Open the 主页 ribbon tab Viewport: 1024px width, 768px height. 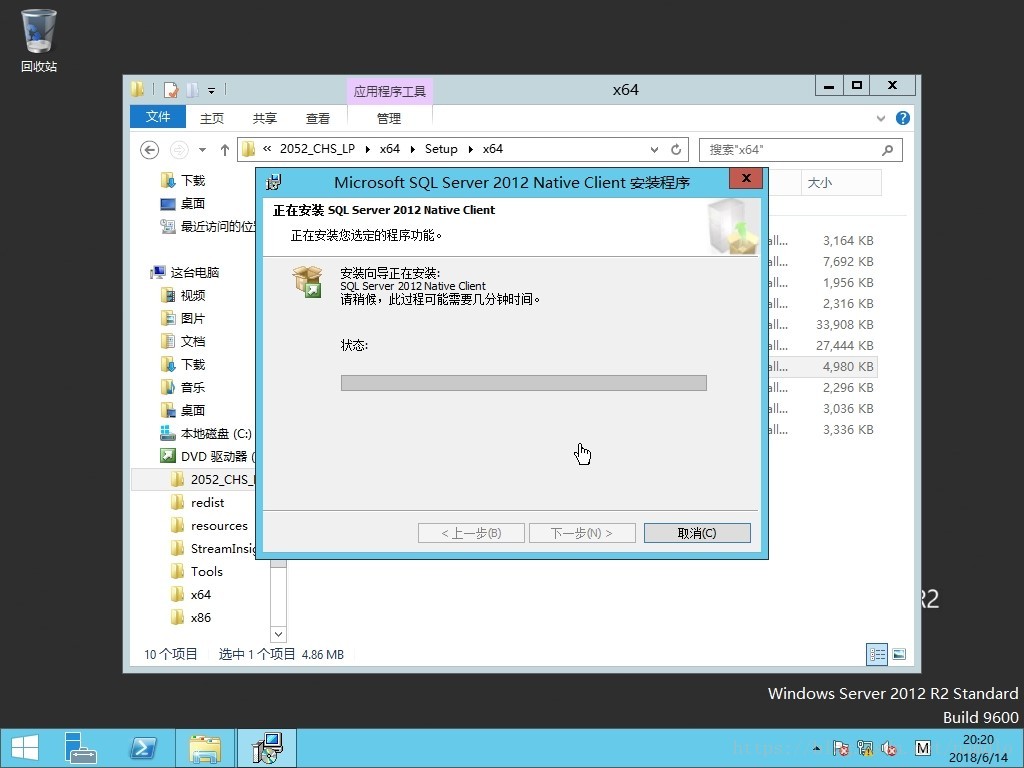pyautogui.click(x=212, y=118)
